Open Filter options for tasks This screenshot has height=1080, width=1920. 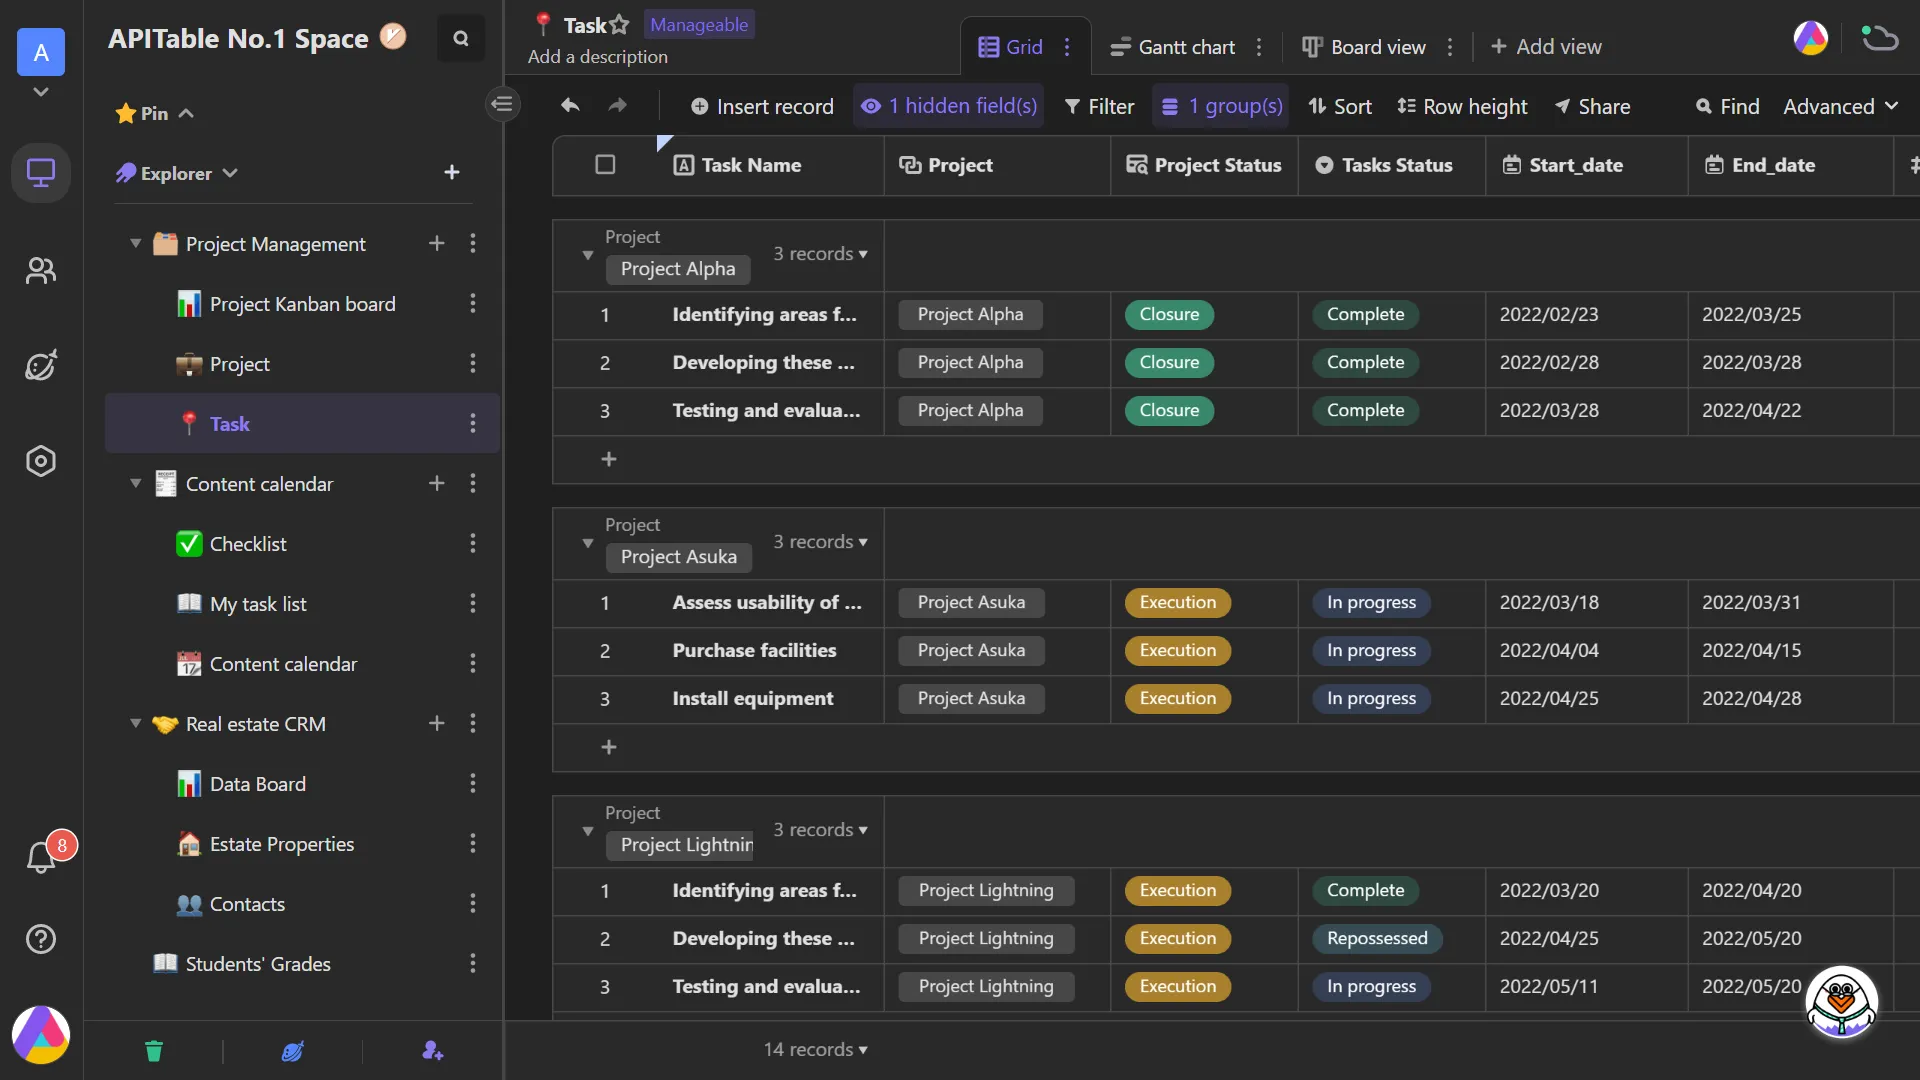(x=1100, y=105)
